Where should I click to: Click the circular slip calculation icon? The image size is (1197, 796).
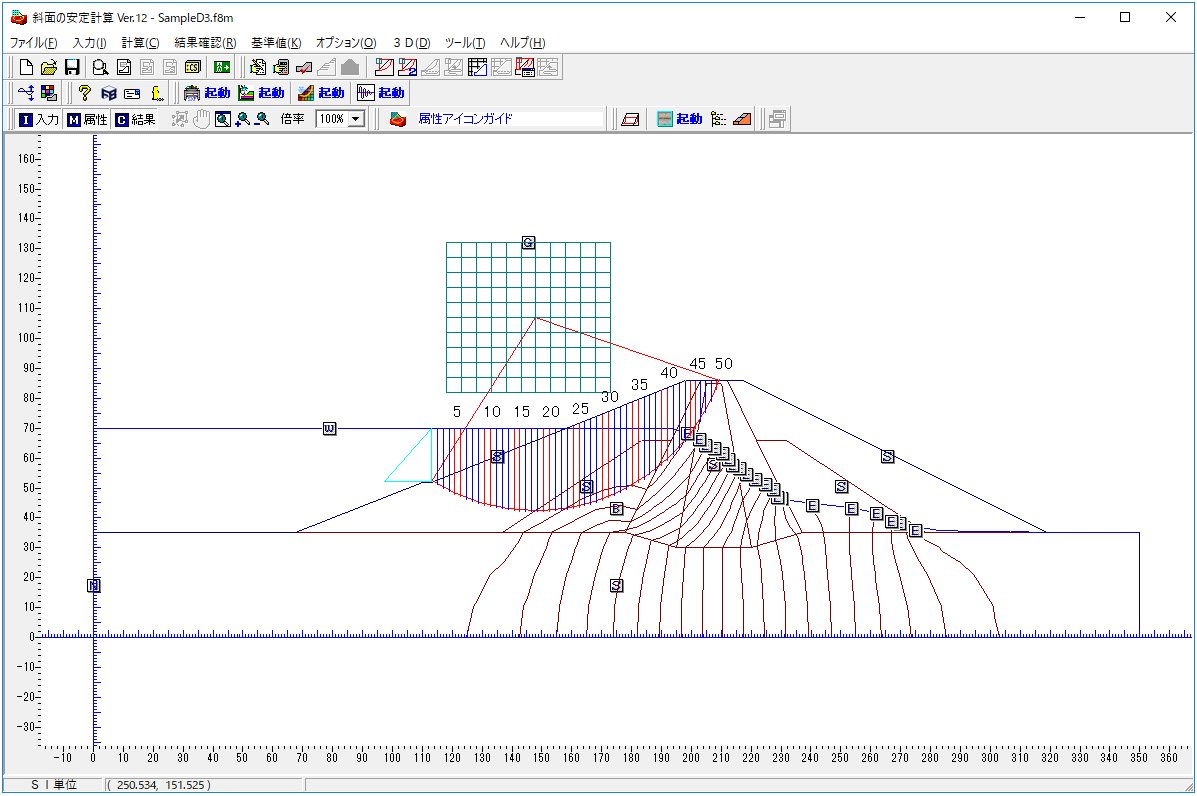(383, 68)
